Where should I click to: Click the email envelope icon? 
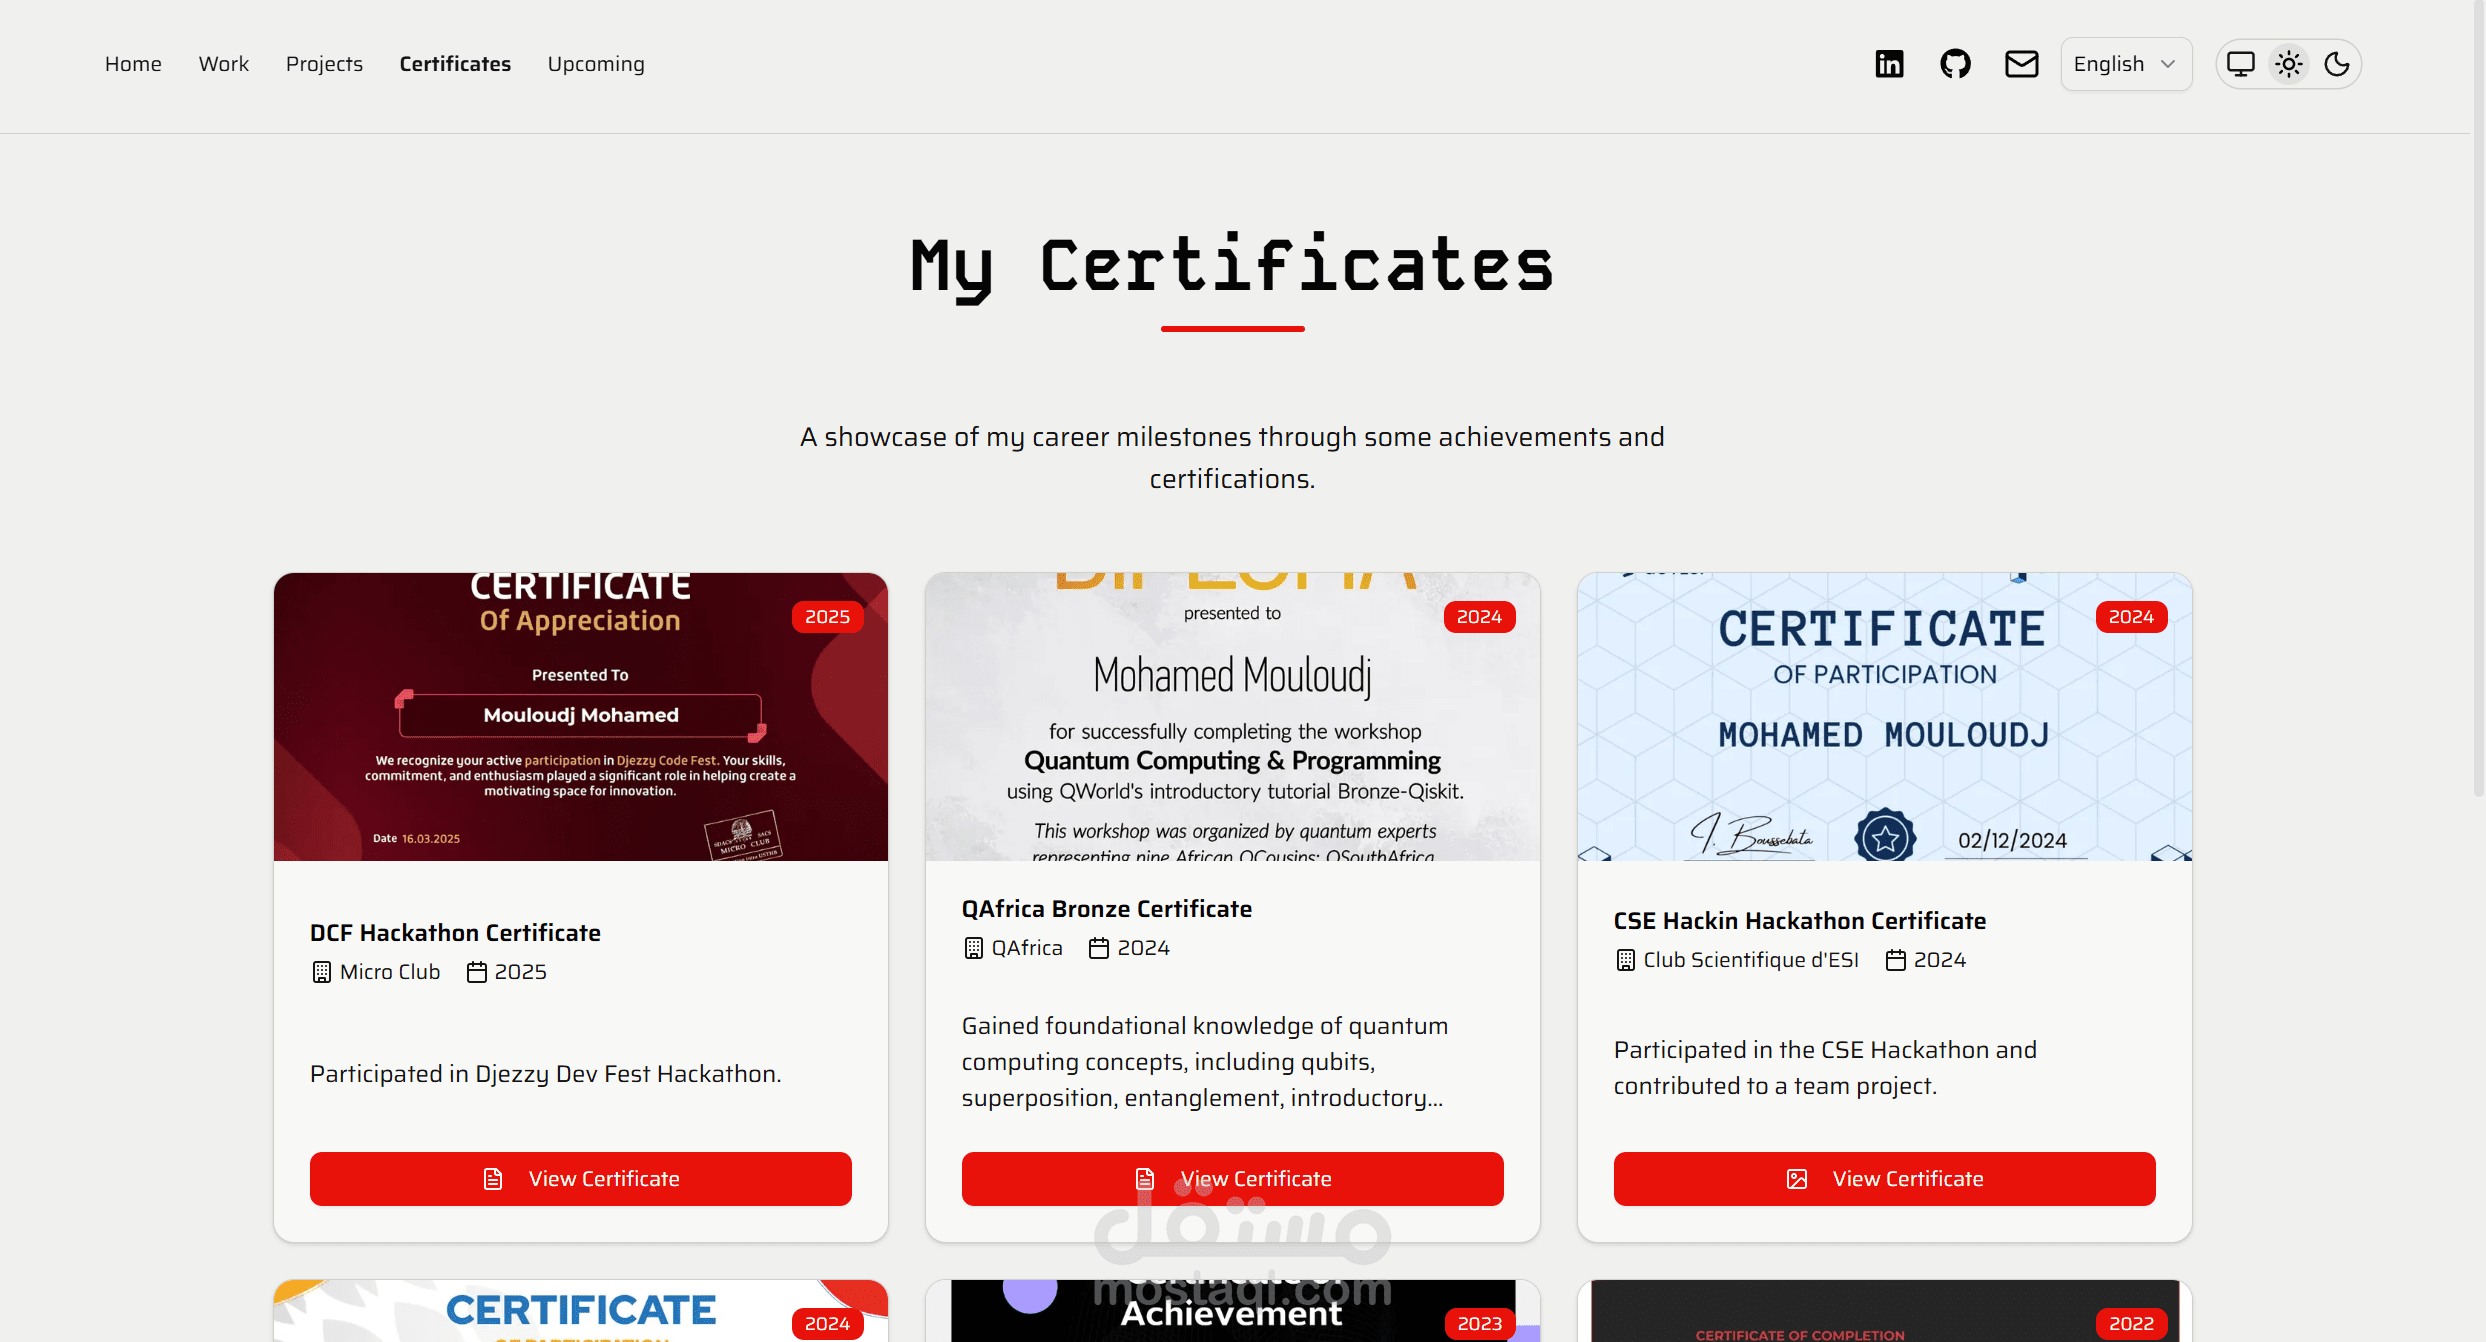2021,64
